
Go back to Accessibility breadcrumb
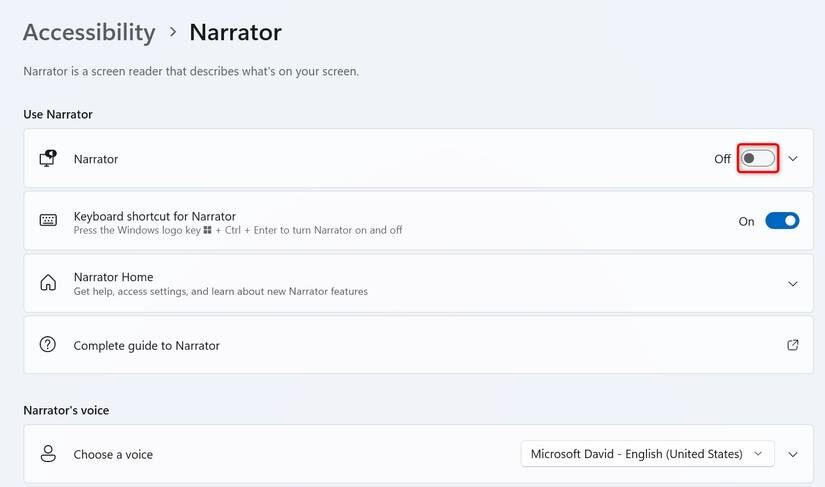(89, 33)
